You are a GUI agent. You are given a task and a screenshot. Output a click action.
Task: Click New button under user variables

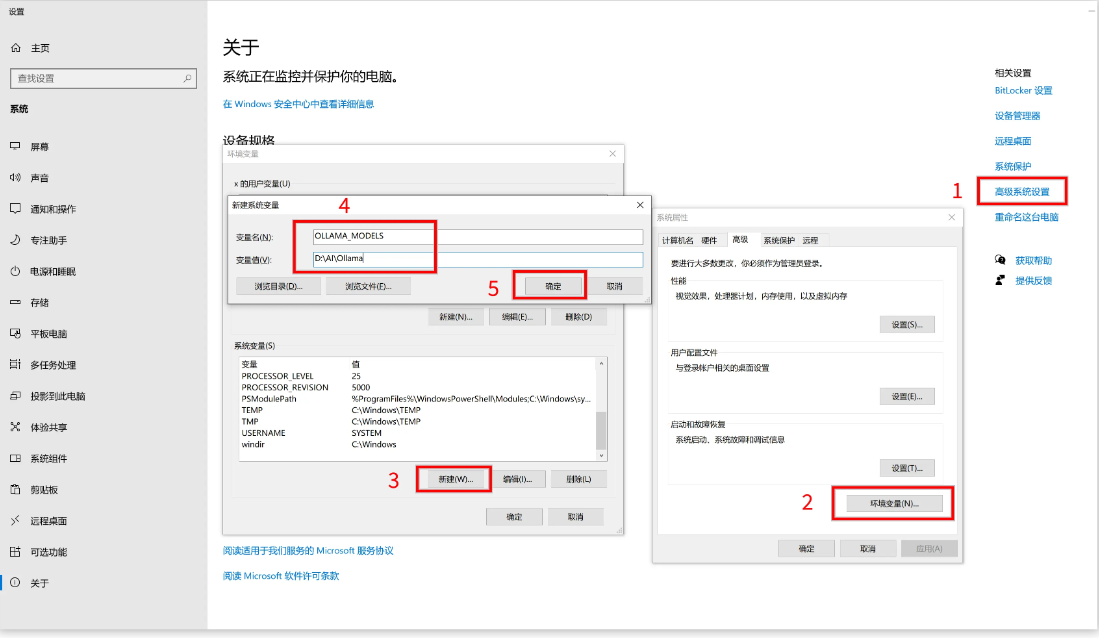point(456,317)
